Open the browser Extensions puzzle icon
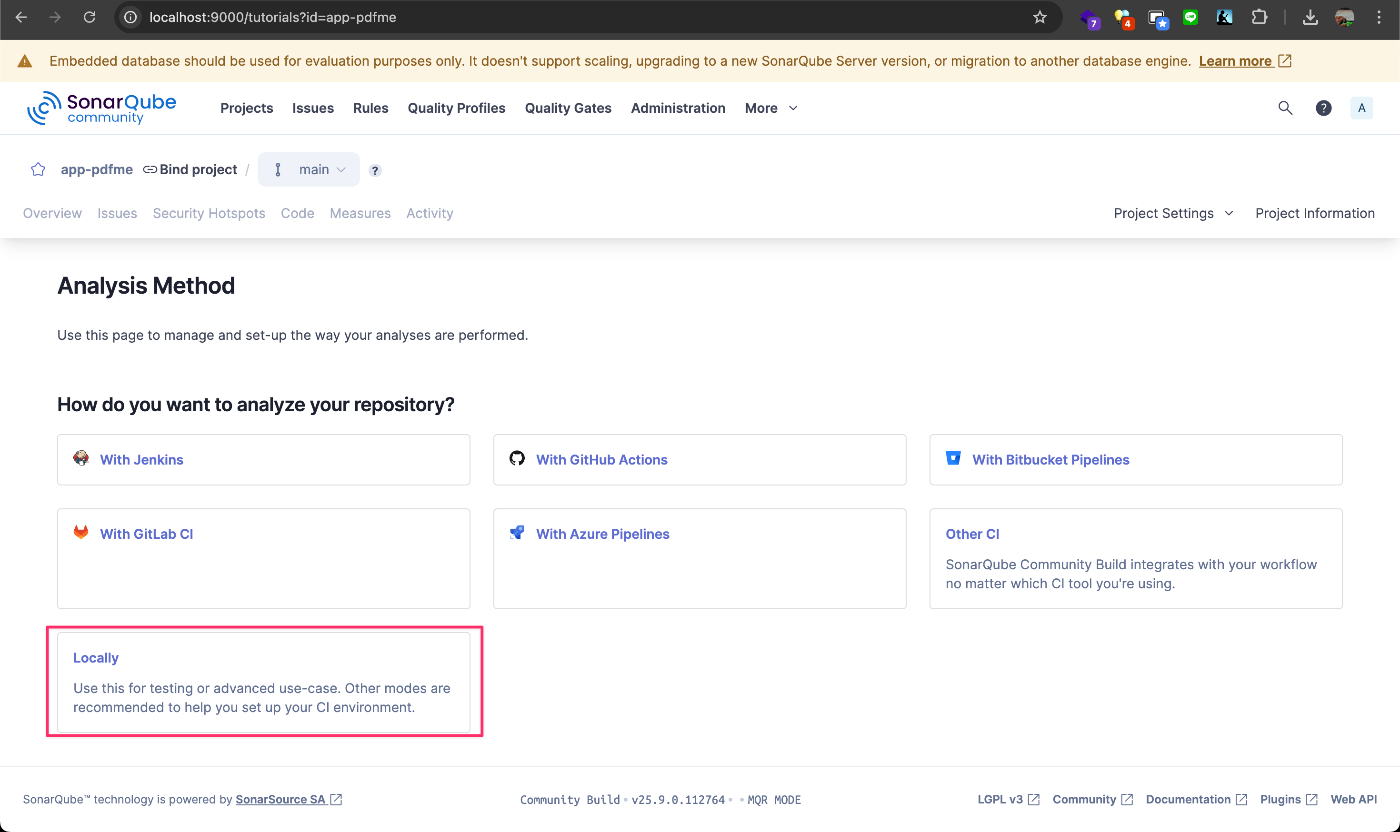Viewport: 1400px width, 832px height. click(x=1259, y=17)
